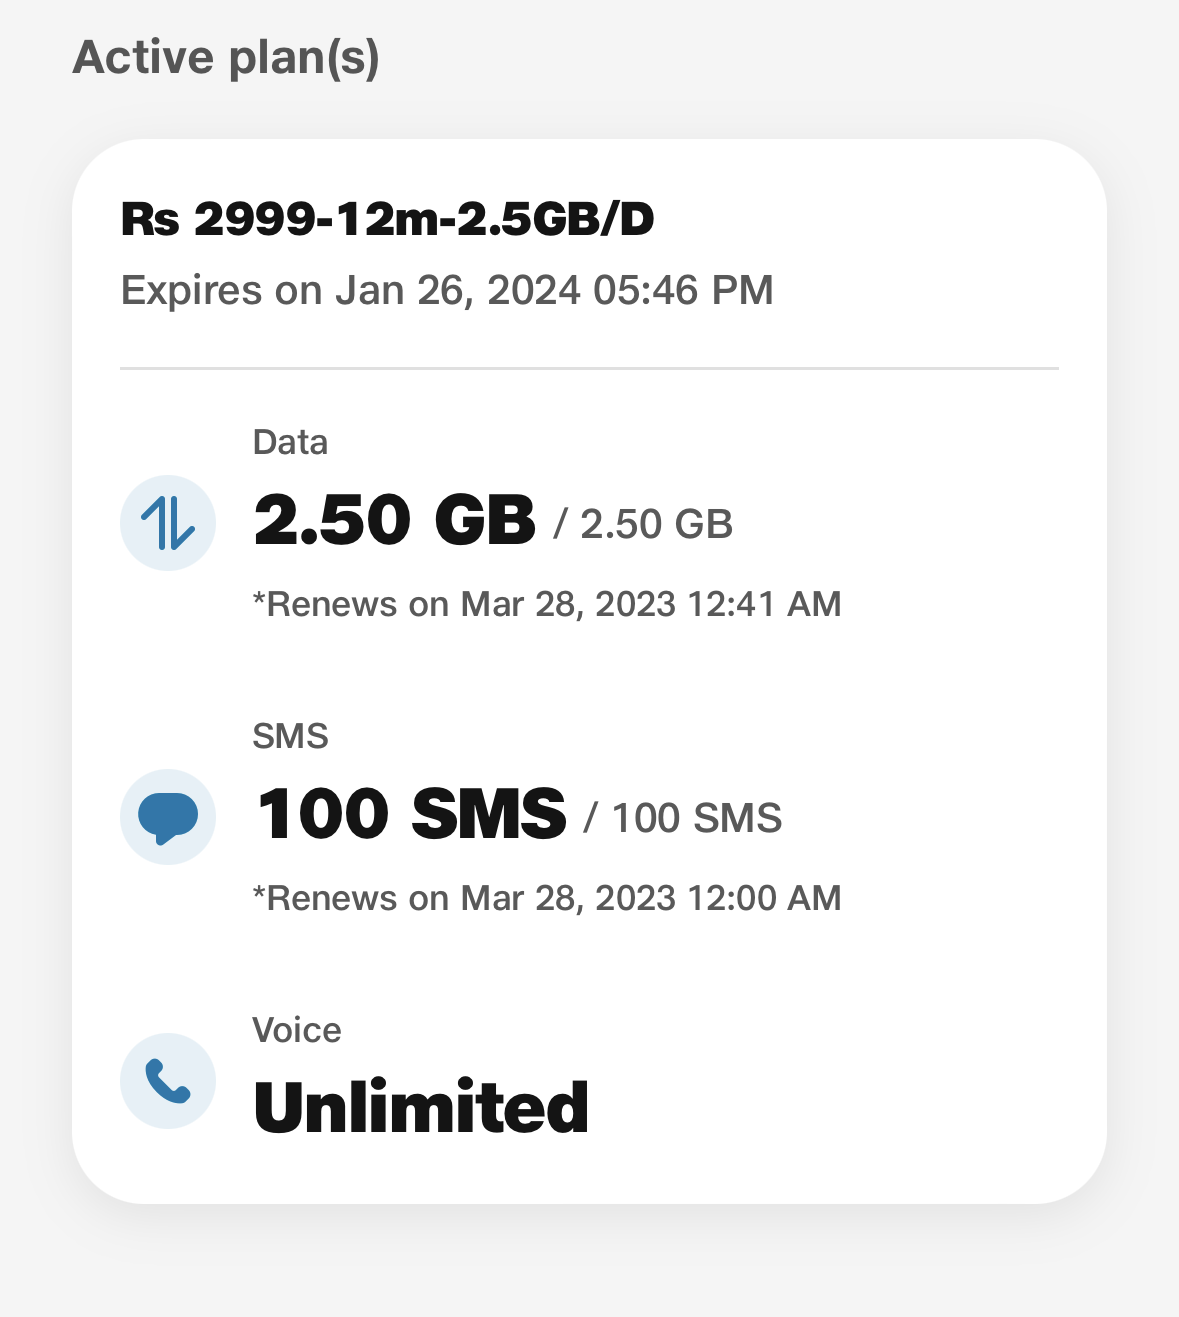Select the Unlimited voice value
1179x1317 pixels.
(x=421, y=1107)
